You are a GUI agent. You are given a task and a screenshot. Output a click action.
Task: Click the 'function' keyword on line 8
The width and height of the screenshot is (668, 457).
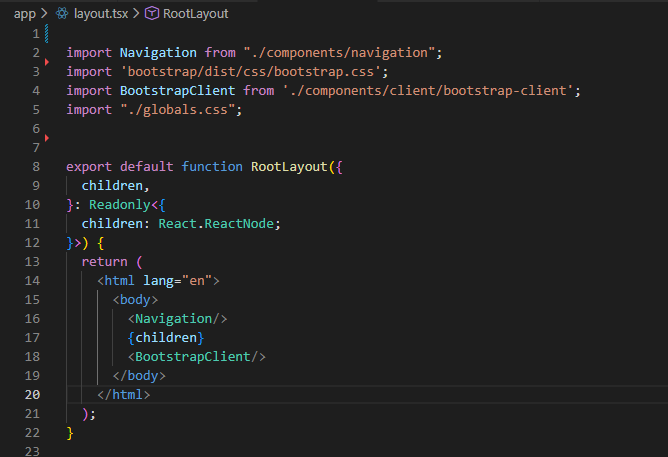[212, 167]
